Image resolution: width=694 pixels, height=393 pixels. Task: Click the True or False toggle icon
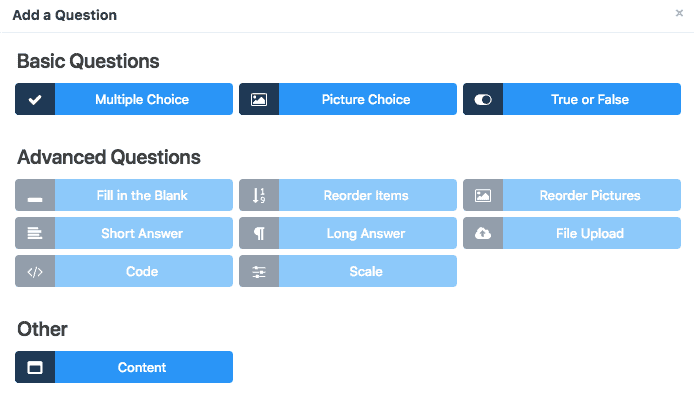click(x=483, y=100)
